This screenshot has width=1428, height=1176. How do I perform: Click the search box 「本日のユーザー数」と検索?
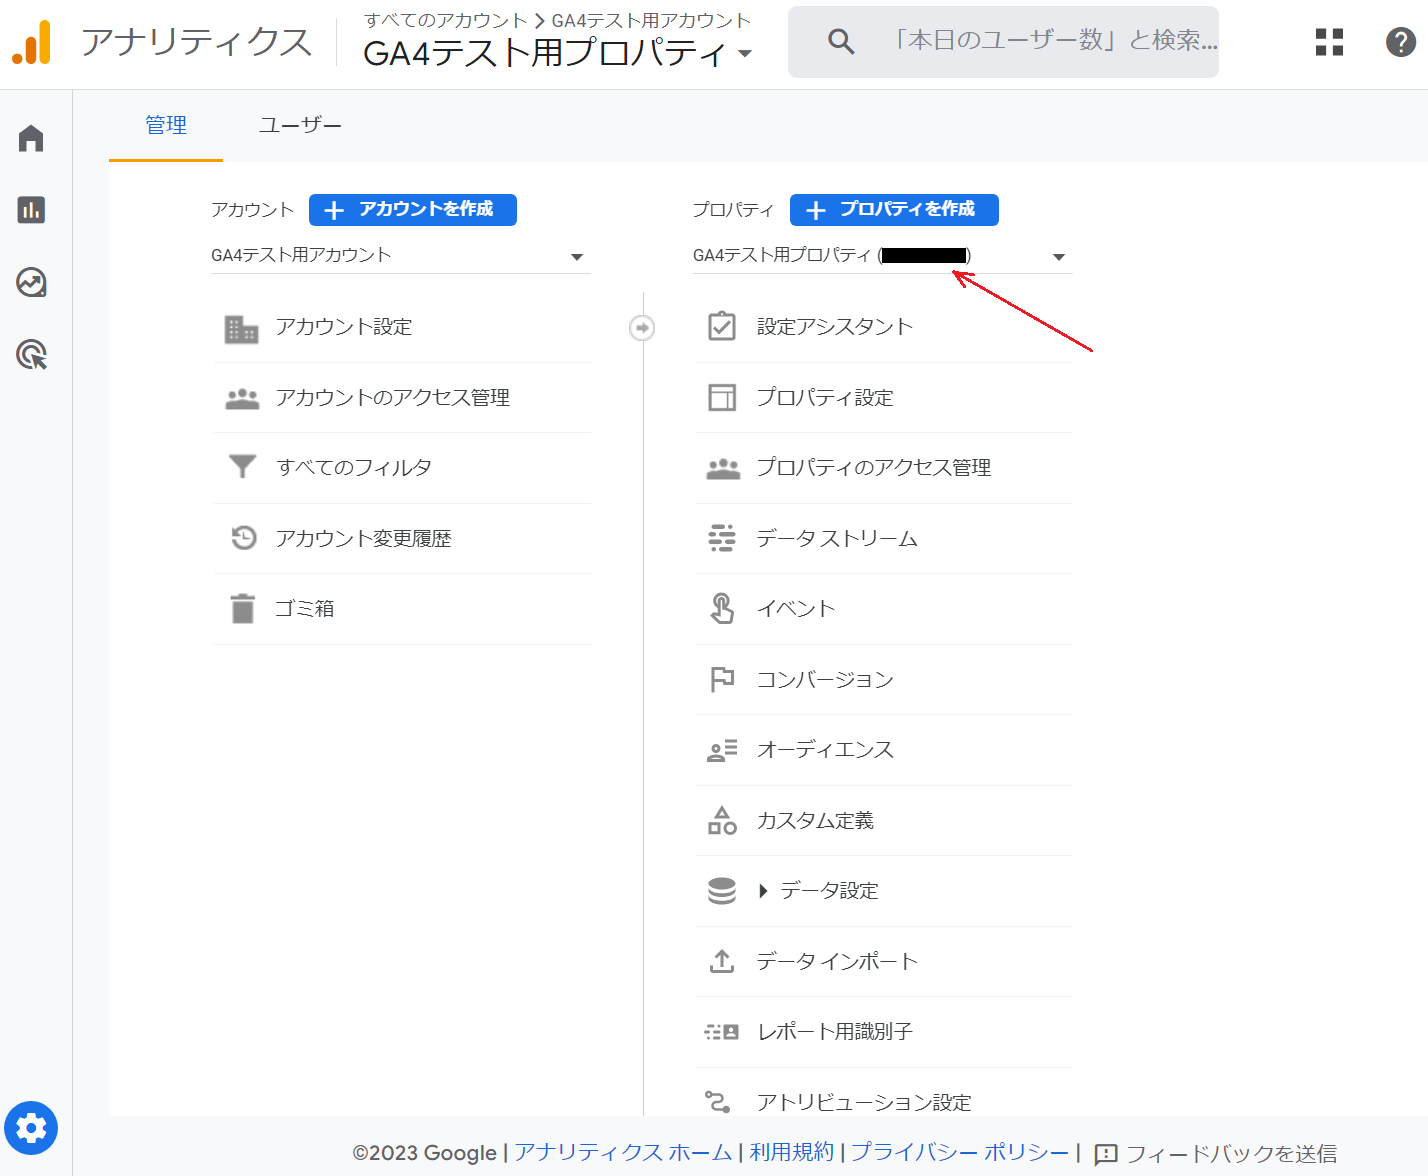point(1003,42)
